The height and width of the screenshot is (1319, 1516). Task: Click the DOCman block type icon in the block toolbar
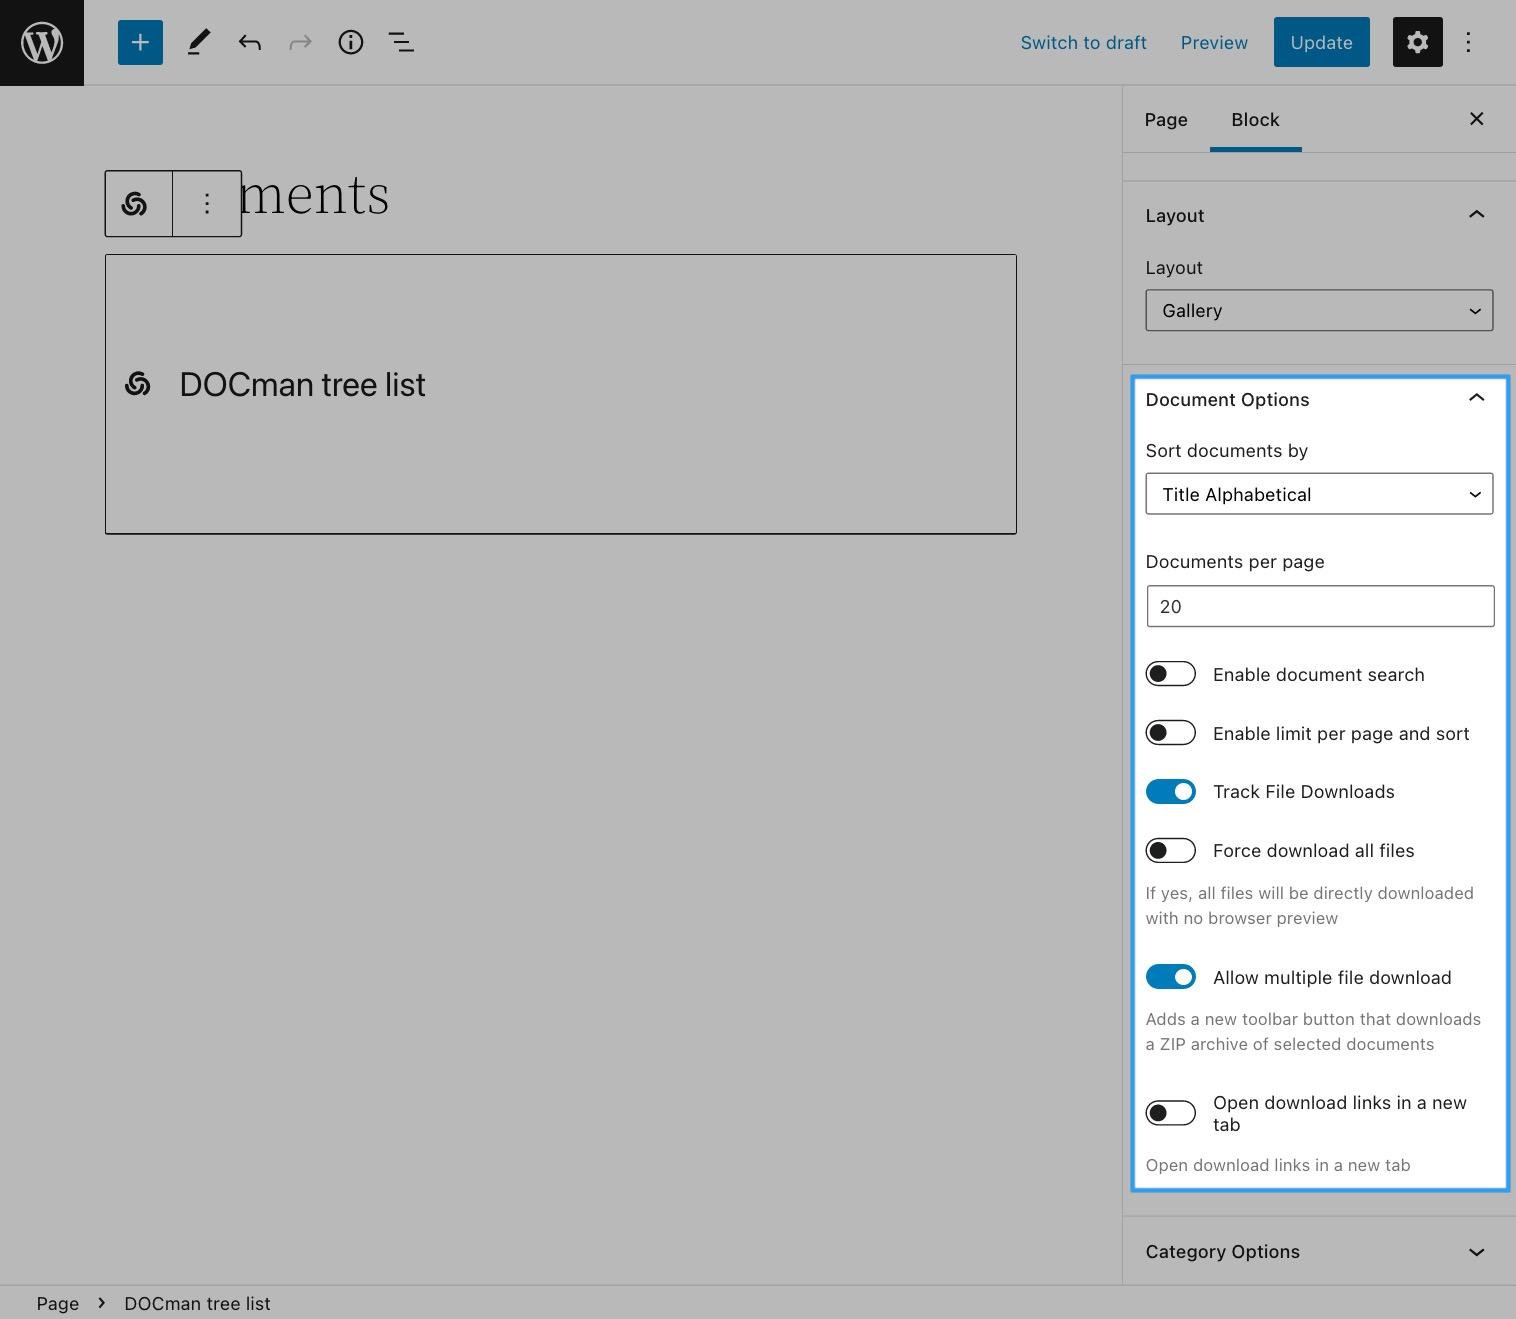coord(135,204)
